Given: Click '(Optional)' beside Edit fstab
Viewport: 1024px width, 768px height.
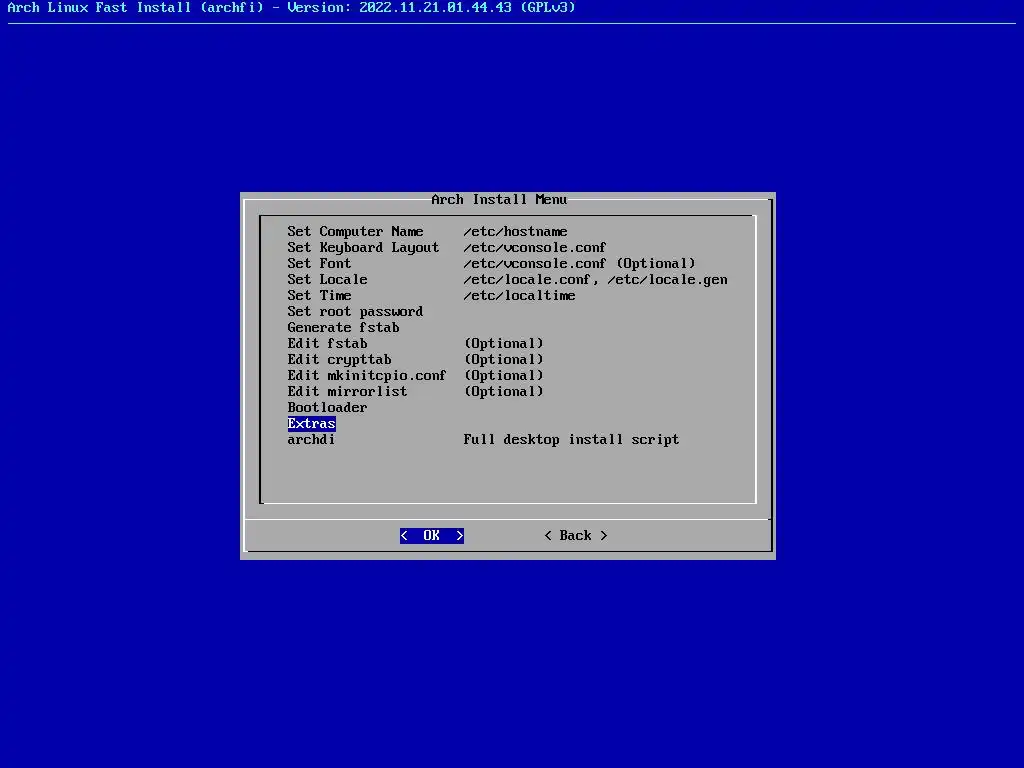Looking at the screenshot, I should click(504, 344).
